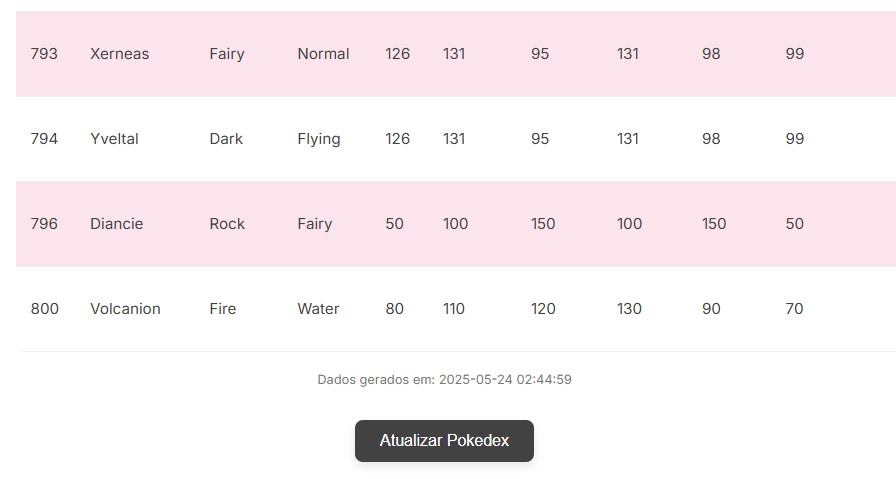Click the Diancie name cell
896x479 pixels.
[116, 224]
